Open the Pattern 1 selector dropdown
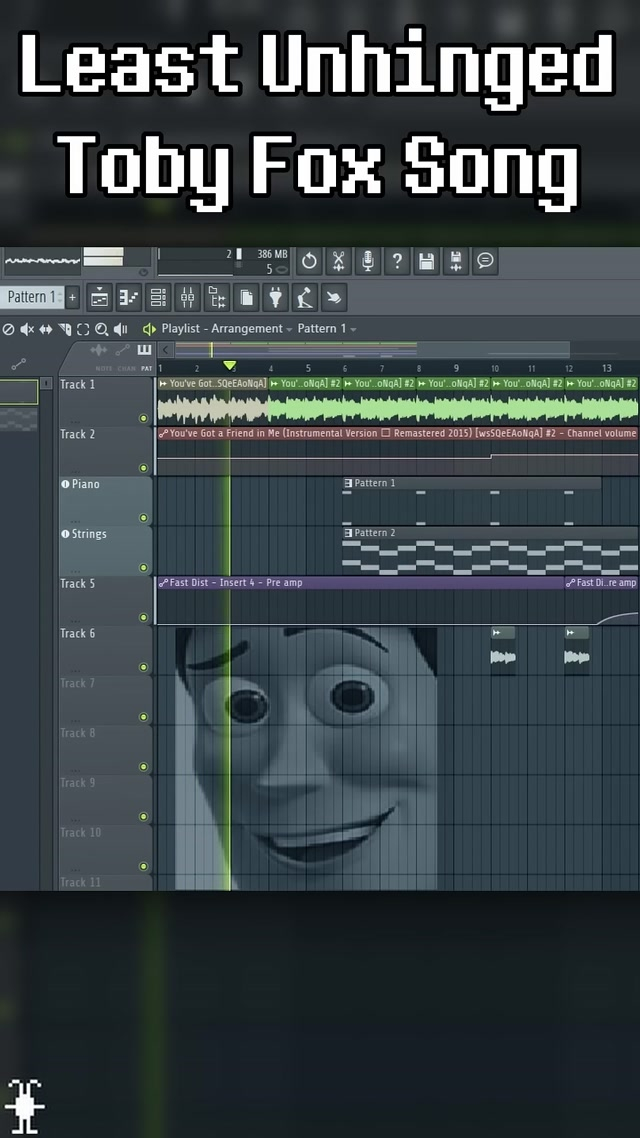This screenshot has width=640, height=1138. [32, 297]
